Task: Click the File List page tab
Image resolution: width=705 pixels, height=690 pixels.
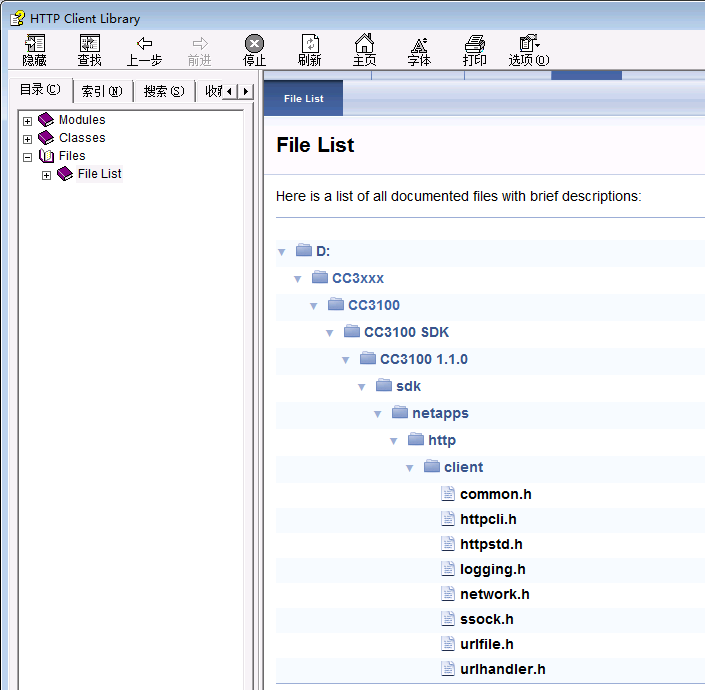Action: coord(303,98)
